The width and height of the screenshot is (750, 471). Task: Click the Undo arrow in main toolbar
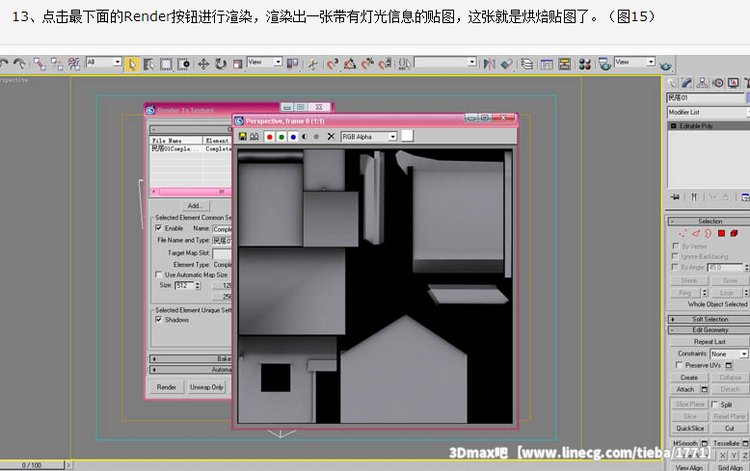pos(4,64)
